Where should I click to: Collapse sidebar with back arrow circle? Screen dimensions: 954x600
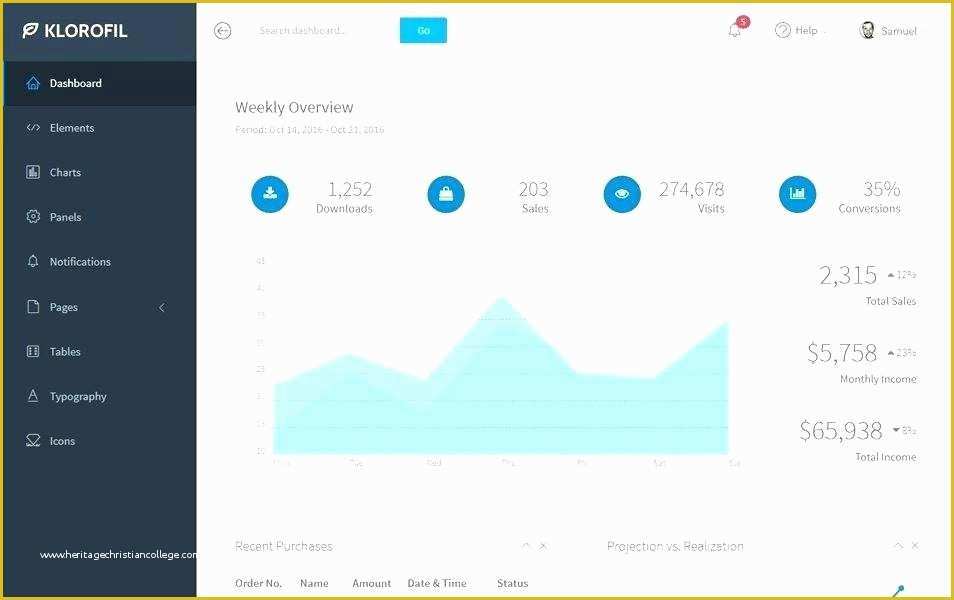coord(223,30)
